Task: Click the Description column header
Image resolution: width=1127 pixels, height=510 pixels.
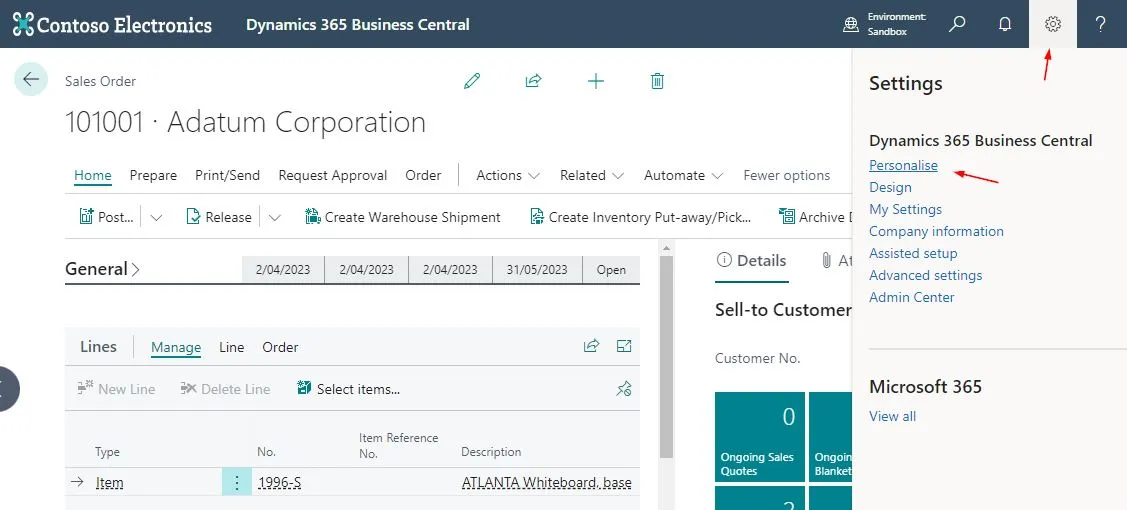Action: pyautogui.click(x=491, y=452)
